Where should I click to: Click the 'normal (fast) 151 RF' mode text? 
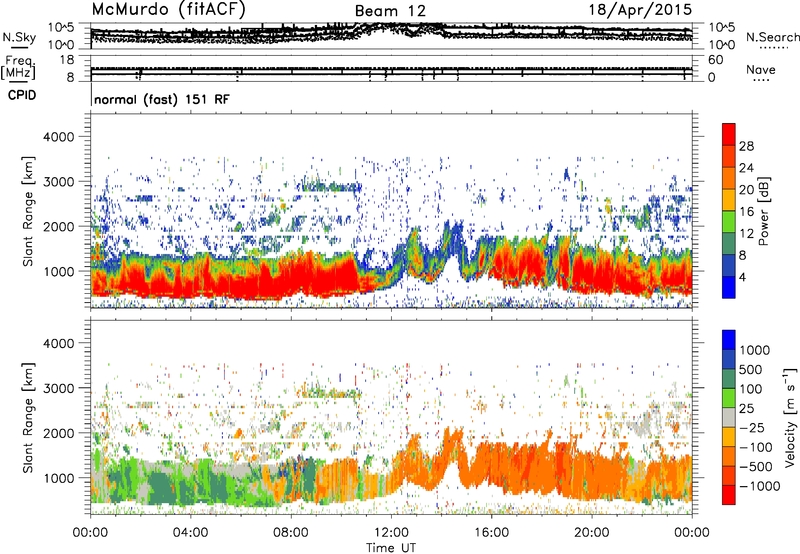[162, 99]
